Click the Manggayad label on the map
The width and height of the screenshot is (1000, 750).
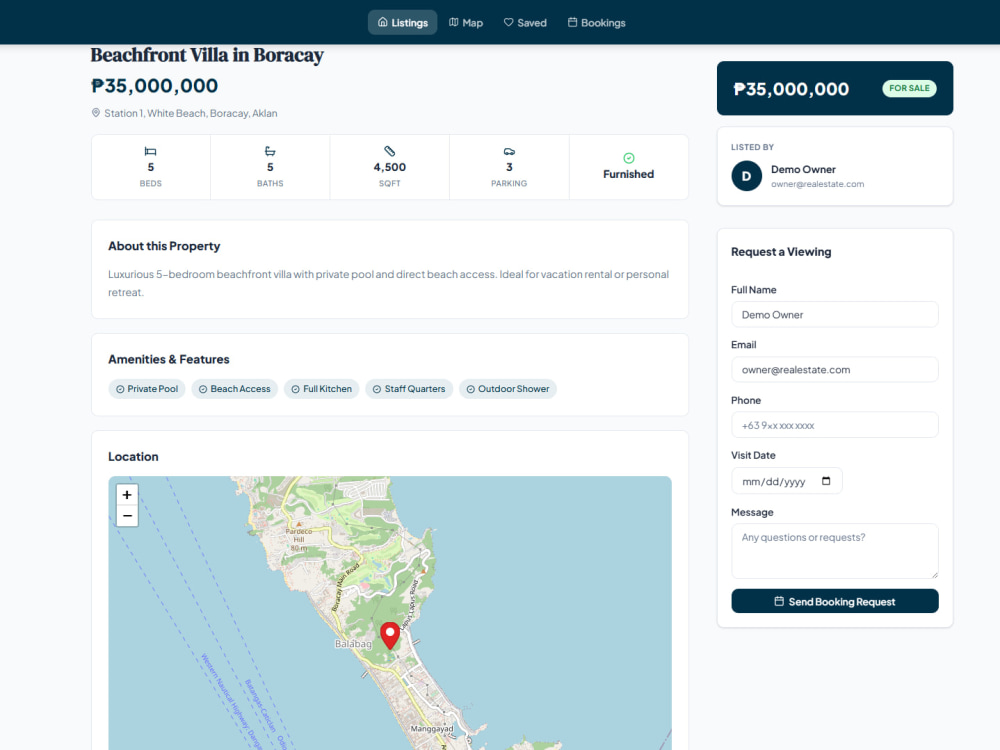click(432, 728)
